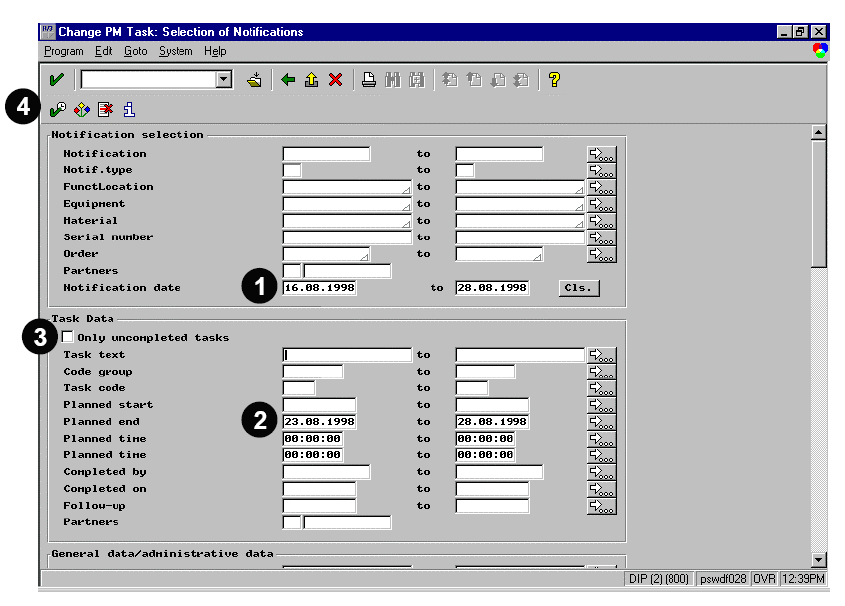Open multiple selection for Planned start row
845x606 pixels.
601,405
